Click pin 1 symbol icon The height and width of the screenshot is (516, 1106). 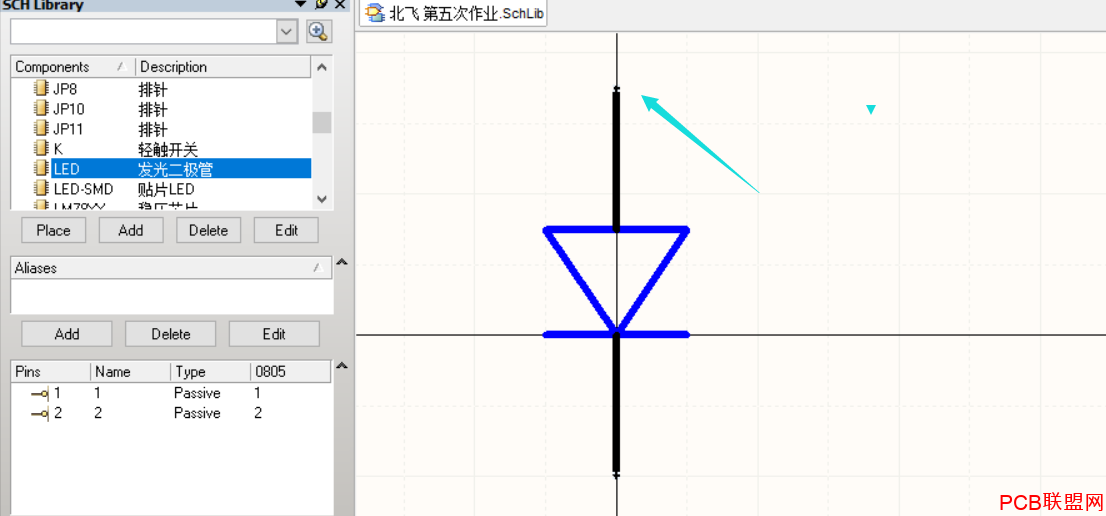(41, 393)
